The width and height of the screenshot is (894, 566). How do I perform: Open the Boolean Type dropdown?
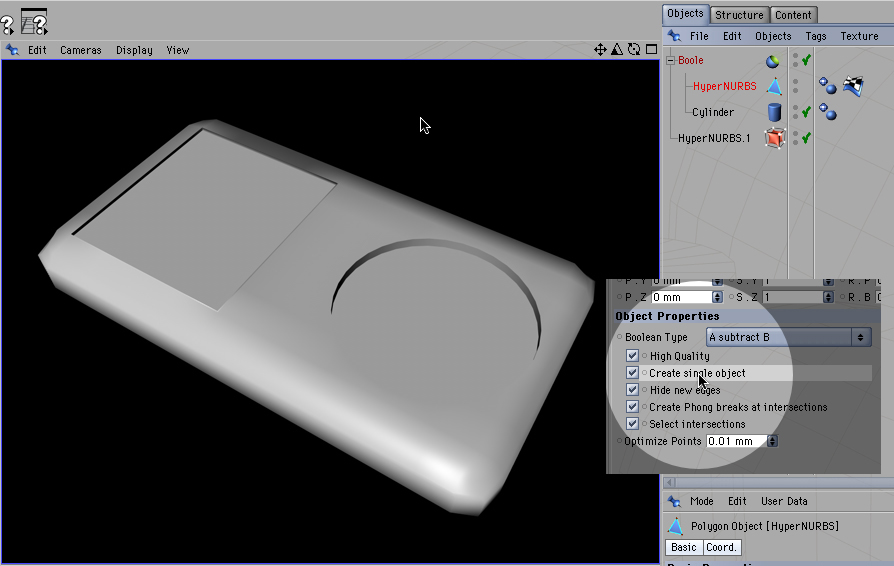(789, 337)
